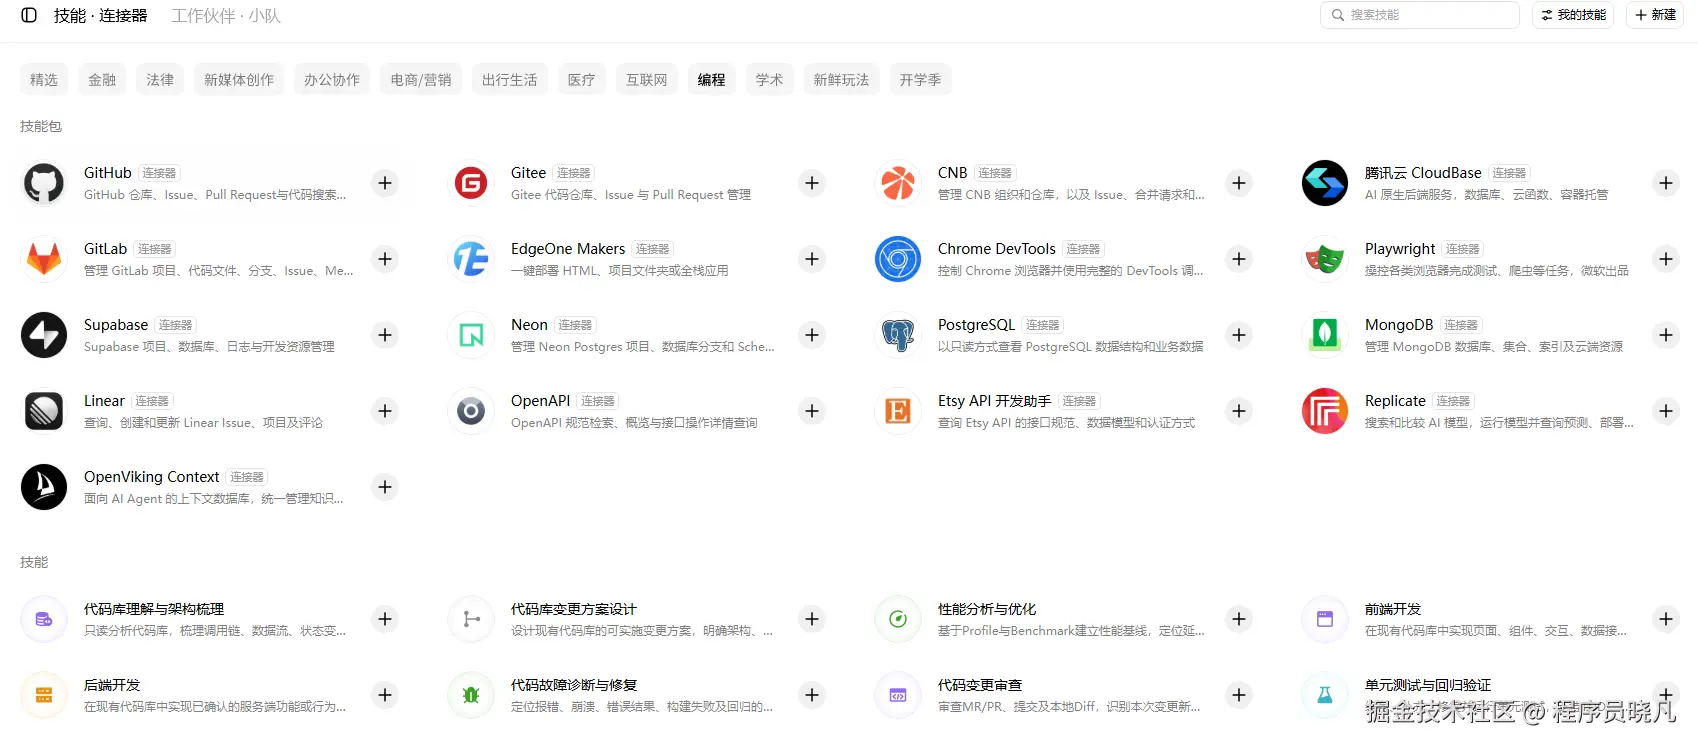Click the Supabase lightning logo icon

[x=44, y=335]
